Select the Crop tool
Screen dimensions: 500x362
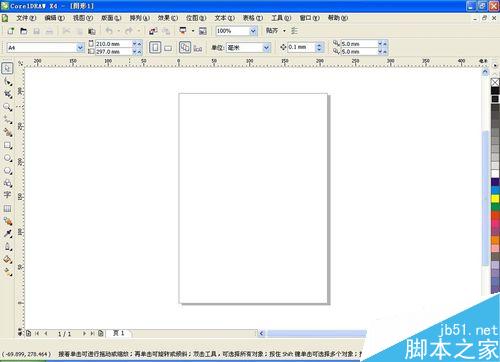[x=7, y=94]
